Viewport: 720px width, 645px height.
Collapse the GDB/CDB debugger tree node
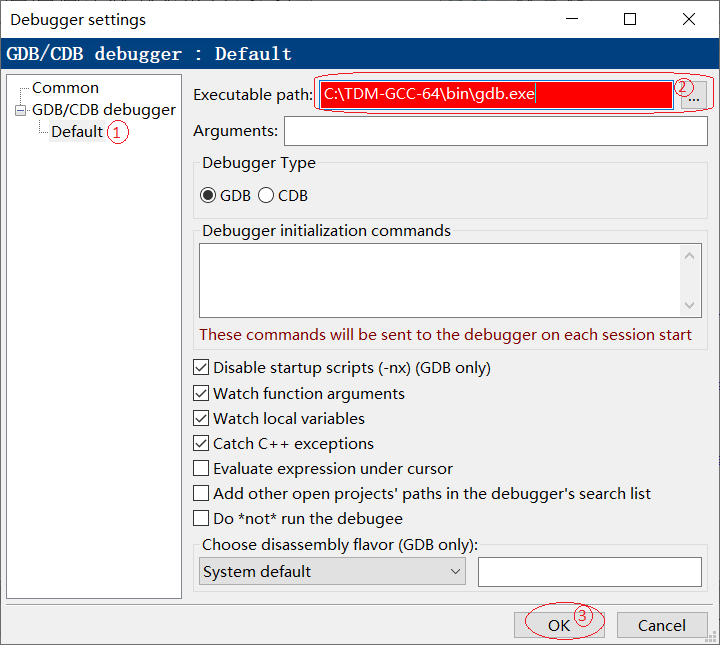pos(20,111)
